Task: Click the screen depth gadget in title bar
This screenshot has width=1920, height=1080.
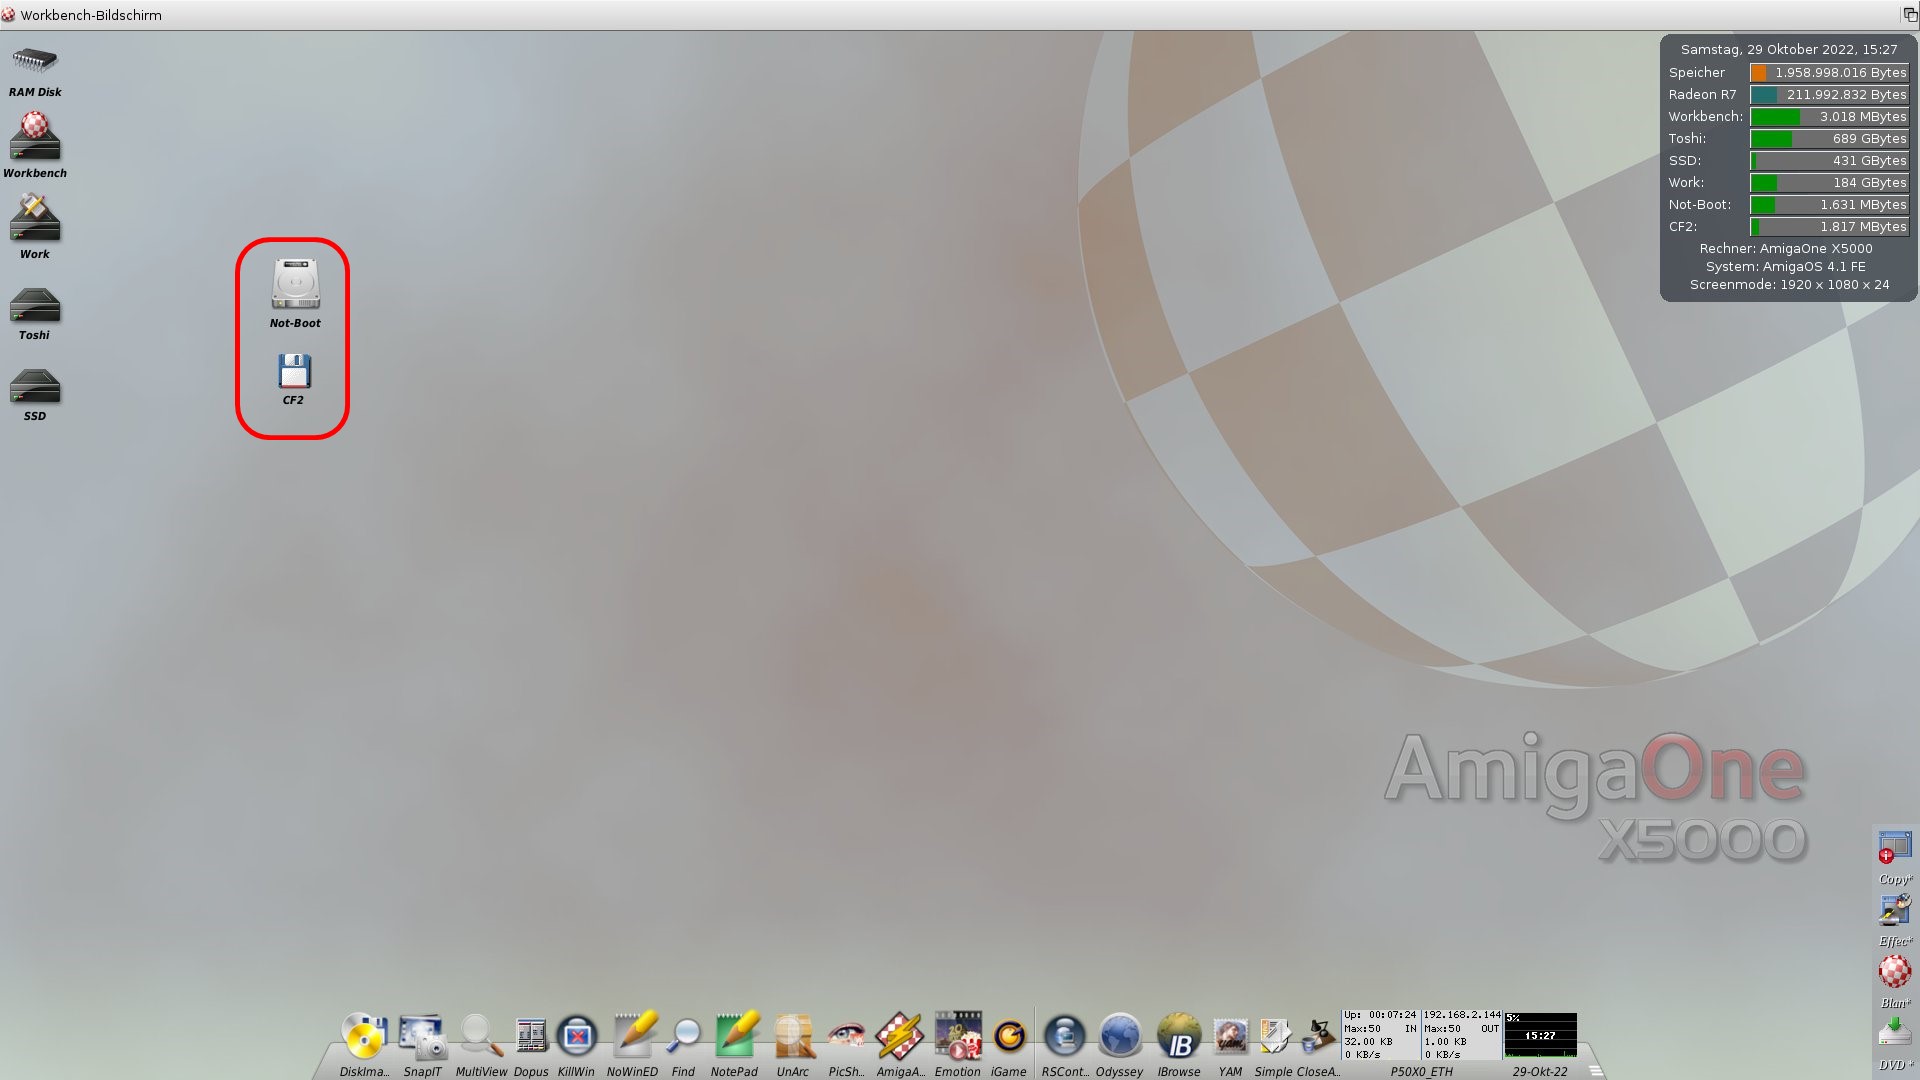Action: (x=1909, y=15)
